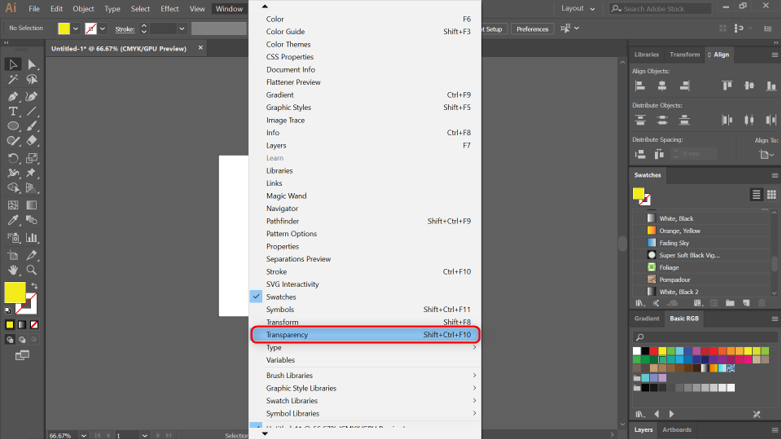Click the Basic RGB search field
Viewport: 781px width, 439px height.
(x=705, y=337)
